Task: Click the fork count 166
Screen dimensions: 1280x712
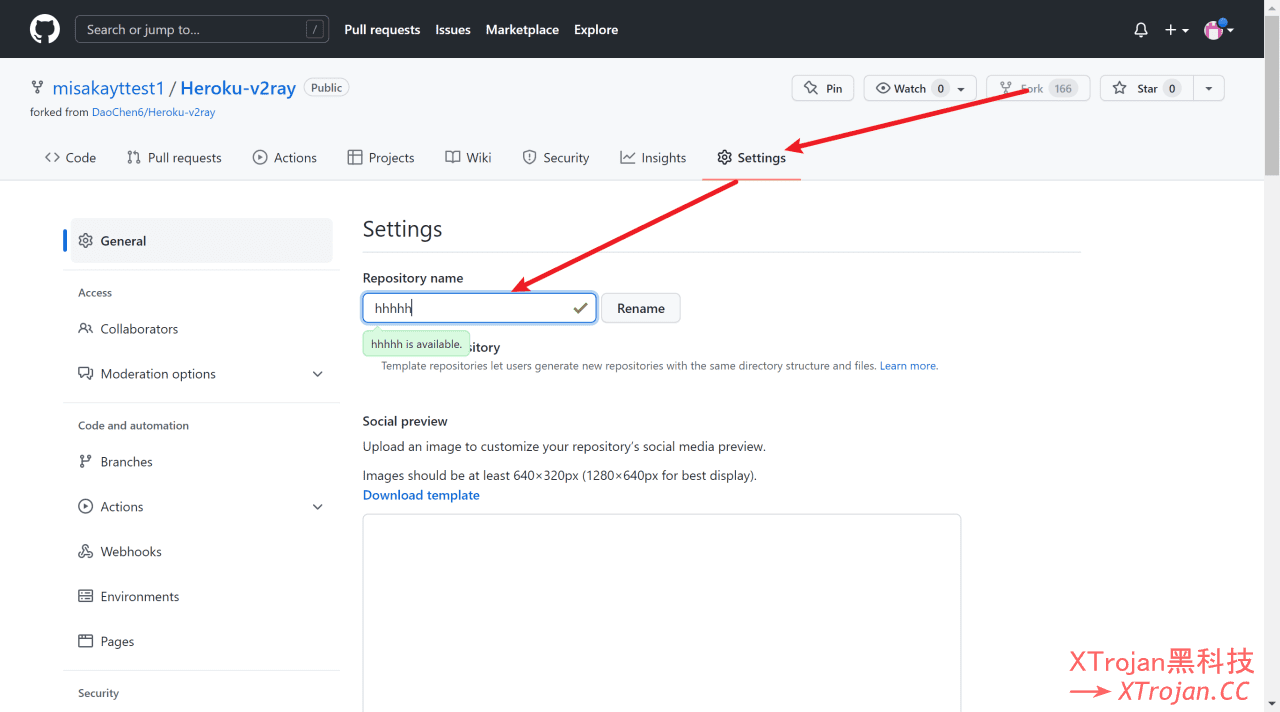Action: click(x=1062, y=89)
